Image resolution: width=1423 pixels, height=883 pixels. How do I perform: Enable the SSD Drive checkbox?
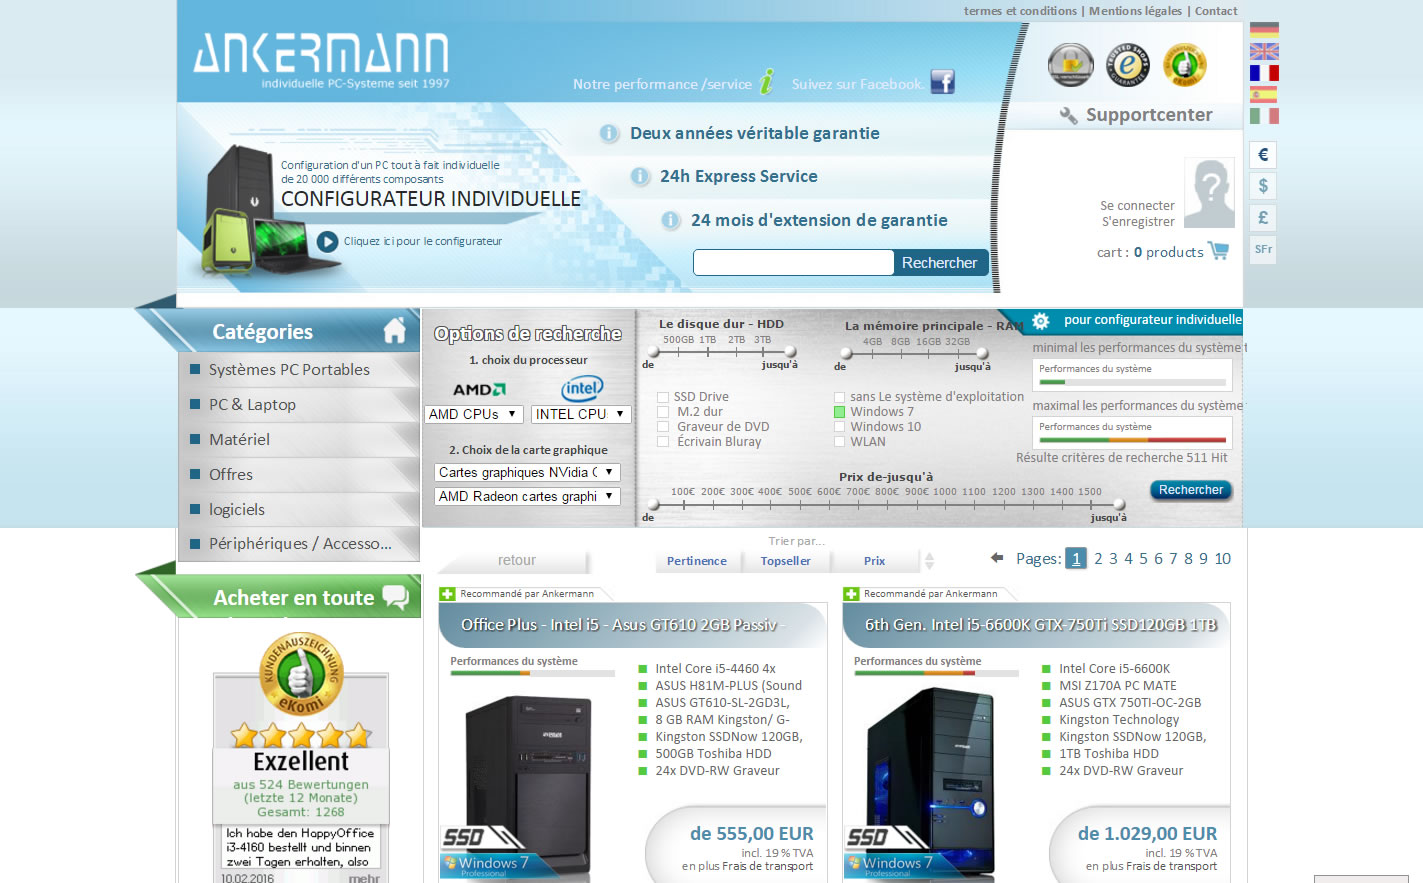(x=663, y=397)
